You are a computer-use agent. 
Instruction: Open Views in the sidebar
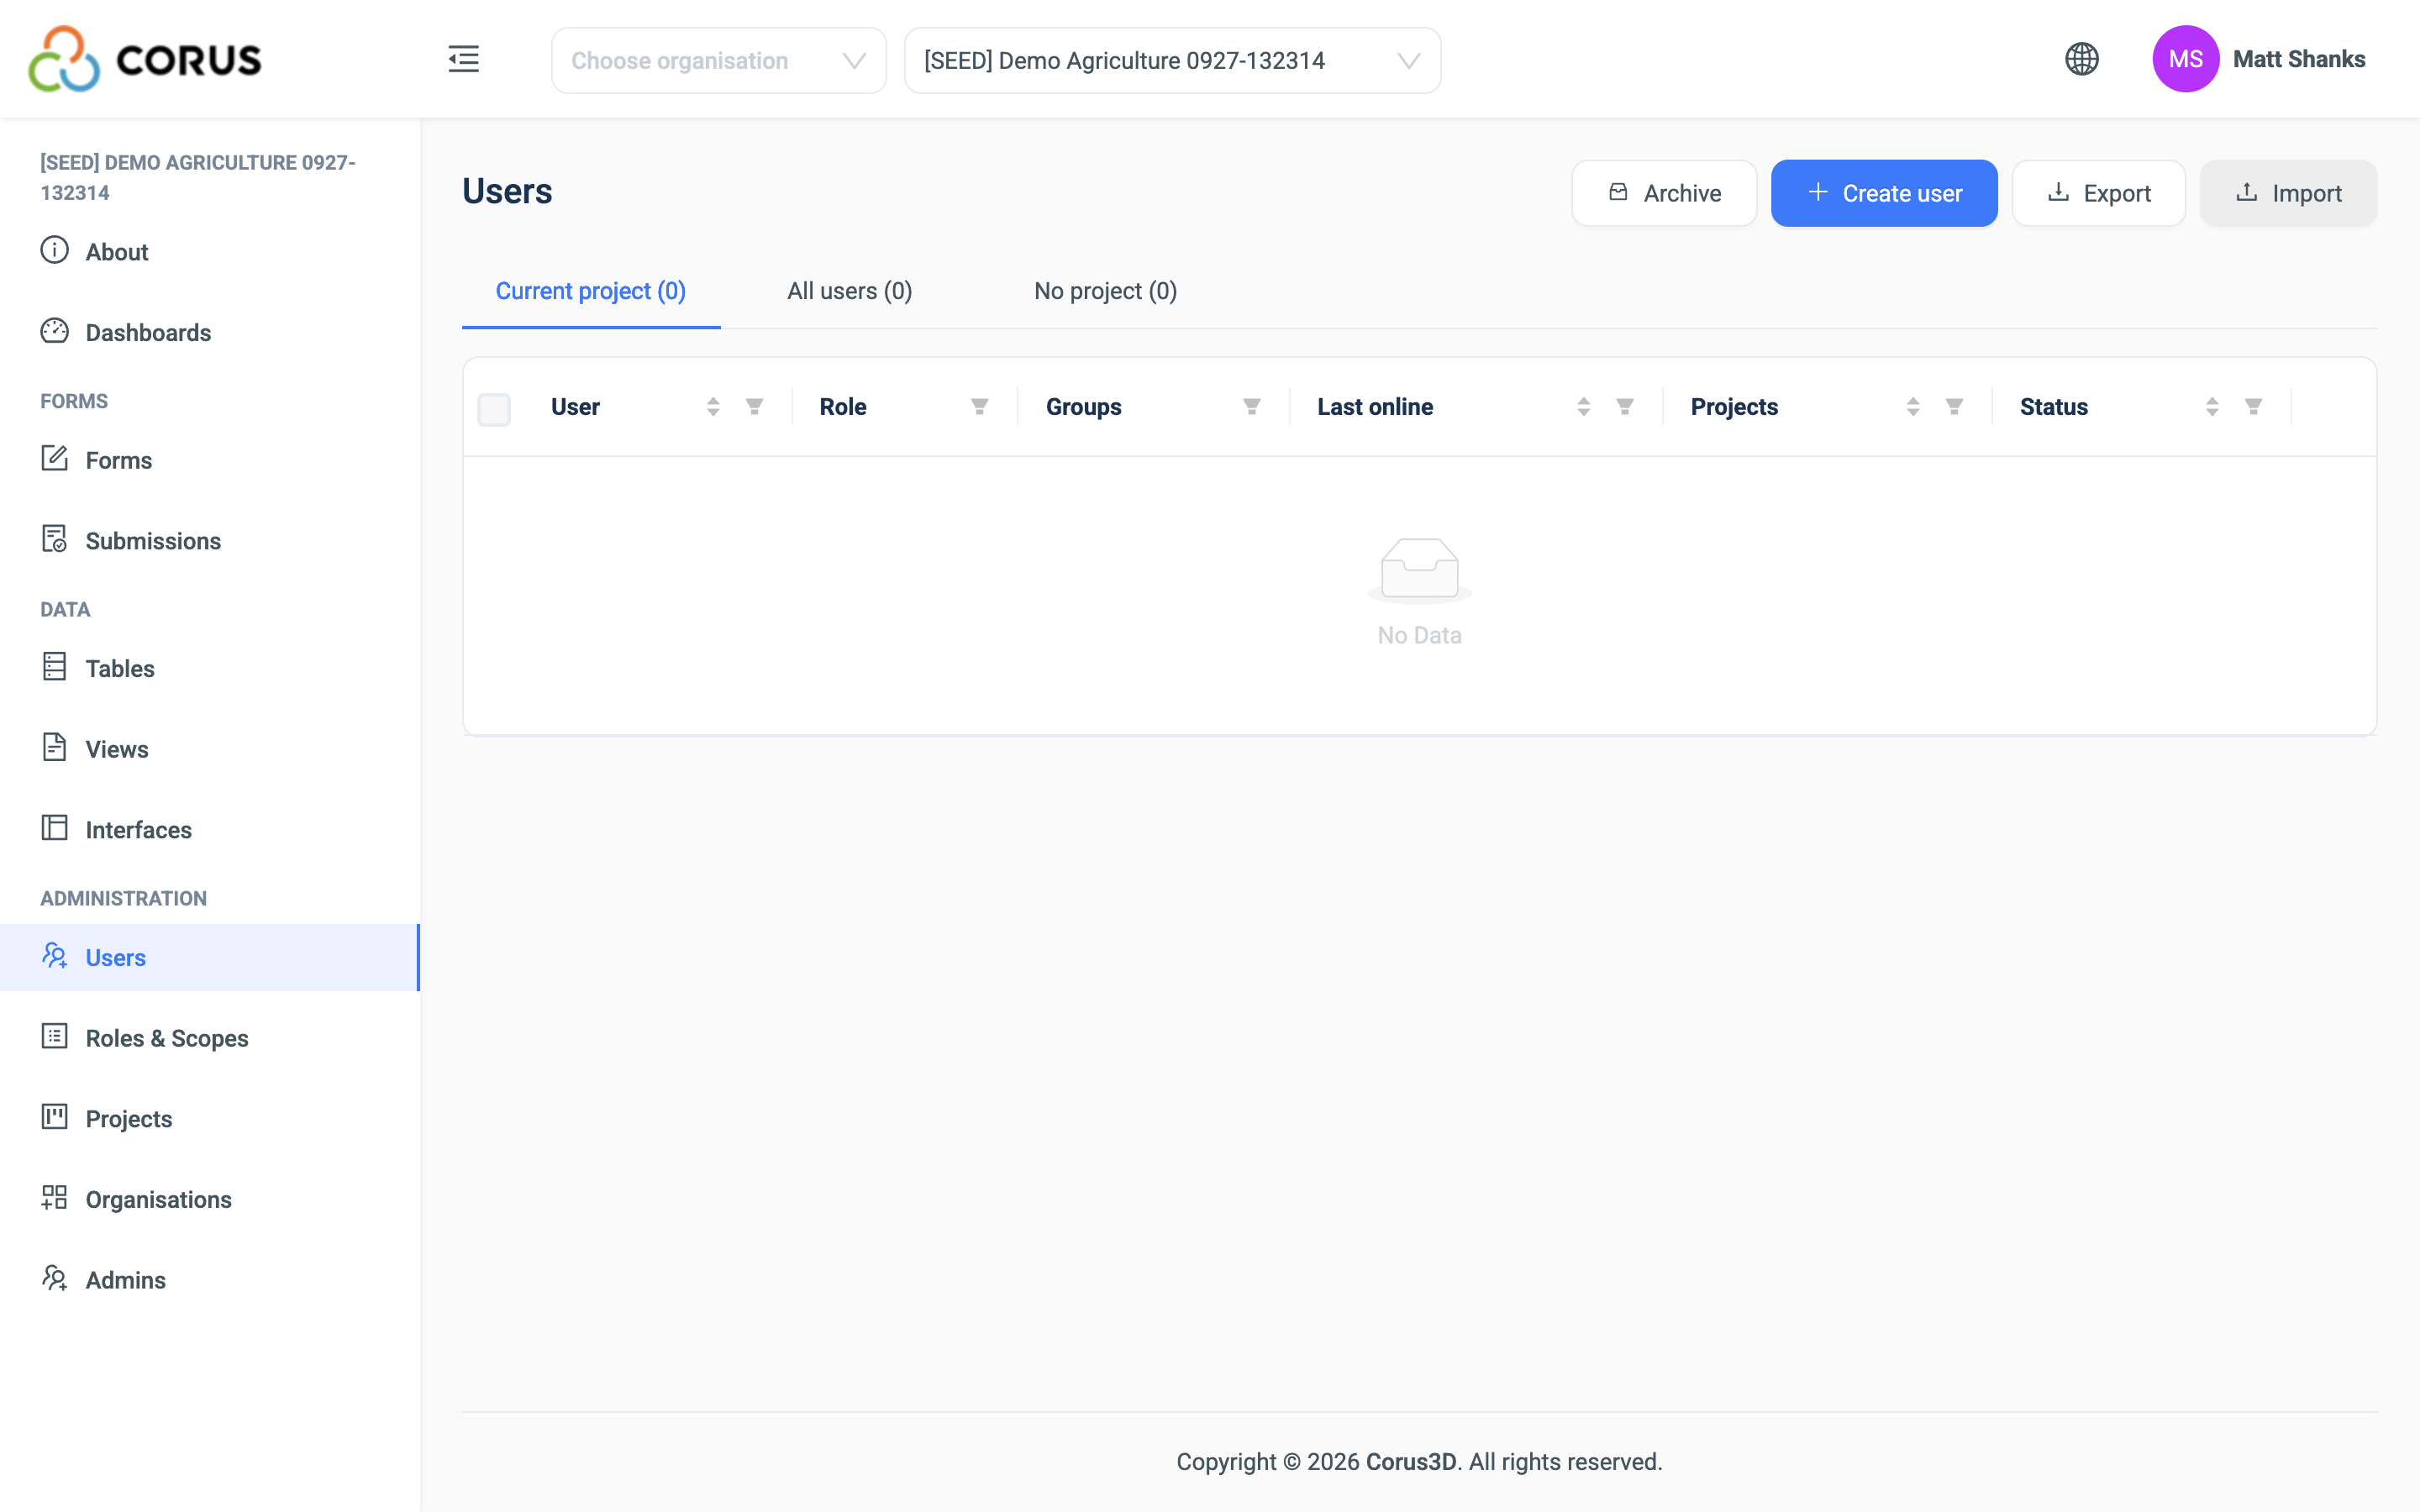[210, 749]
